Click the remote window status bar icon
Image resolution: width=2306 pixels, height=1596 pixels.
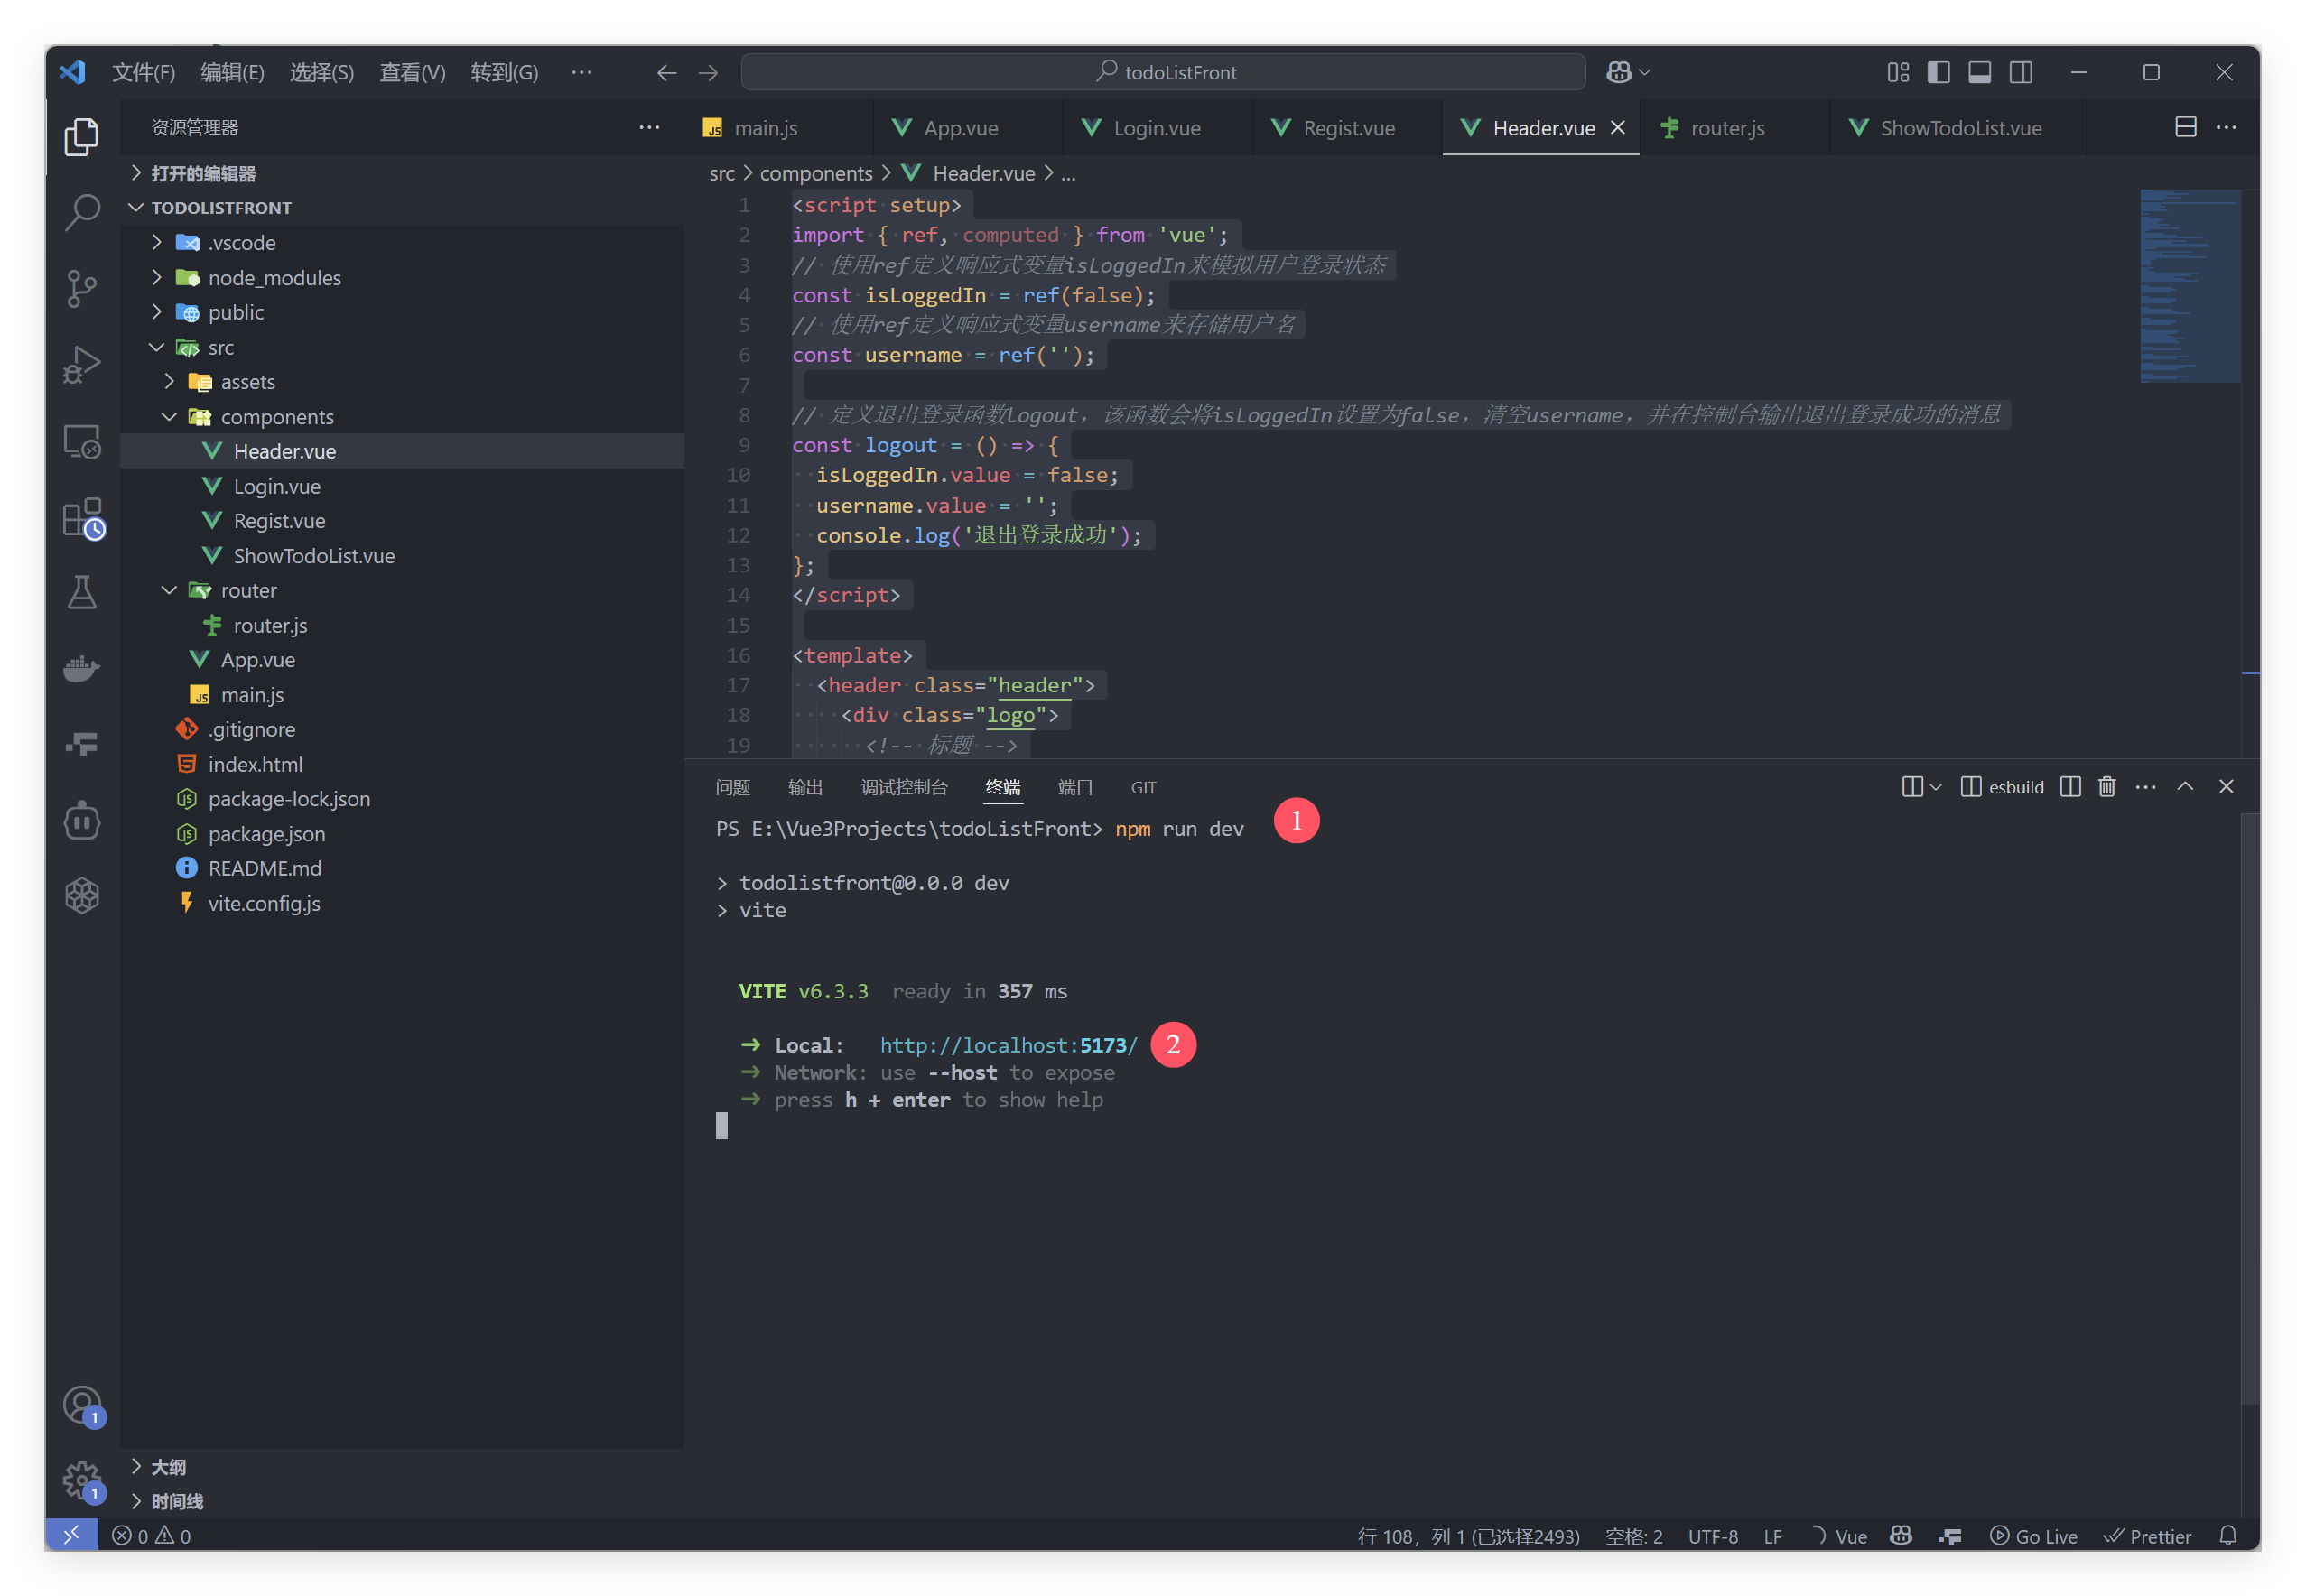(71, 1535)
